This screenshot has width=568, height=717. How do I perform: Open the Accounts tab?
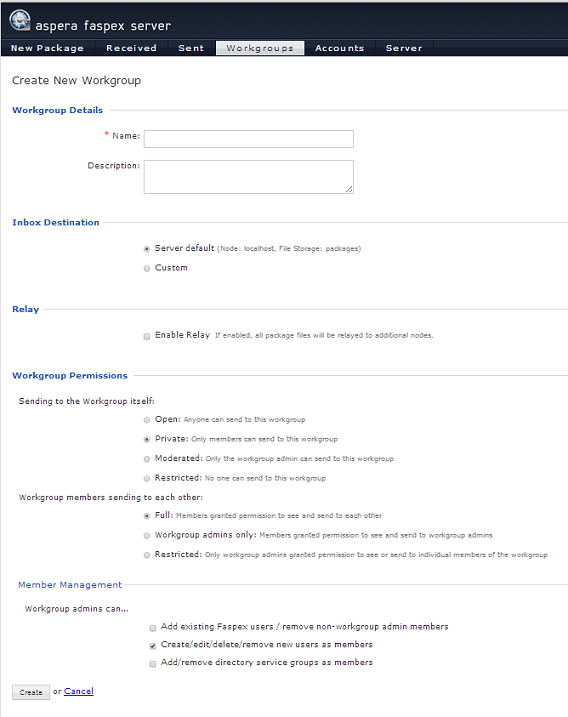click(x=339, y=48)
